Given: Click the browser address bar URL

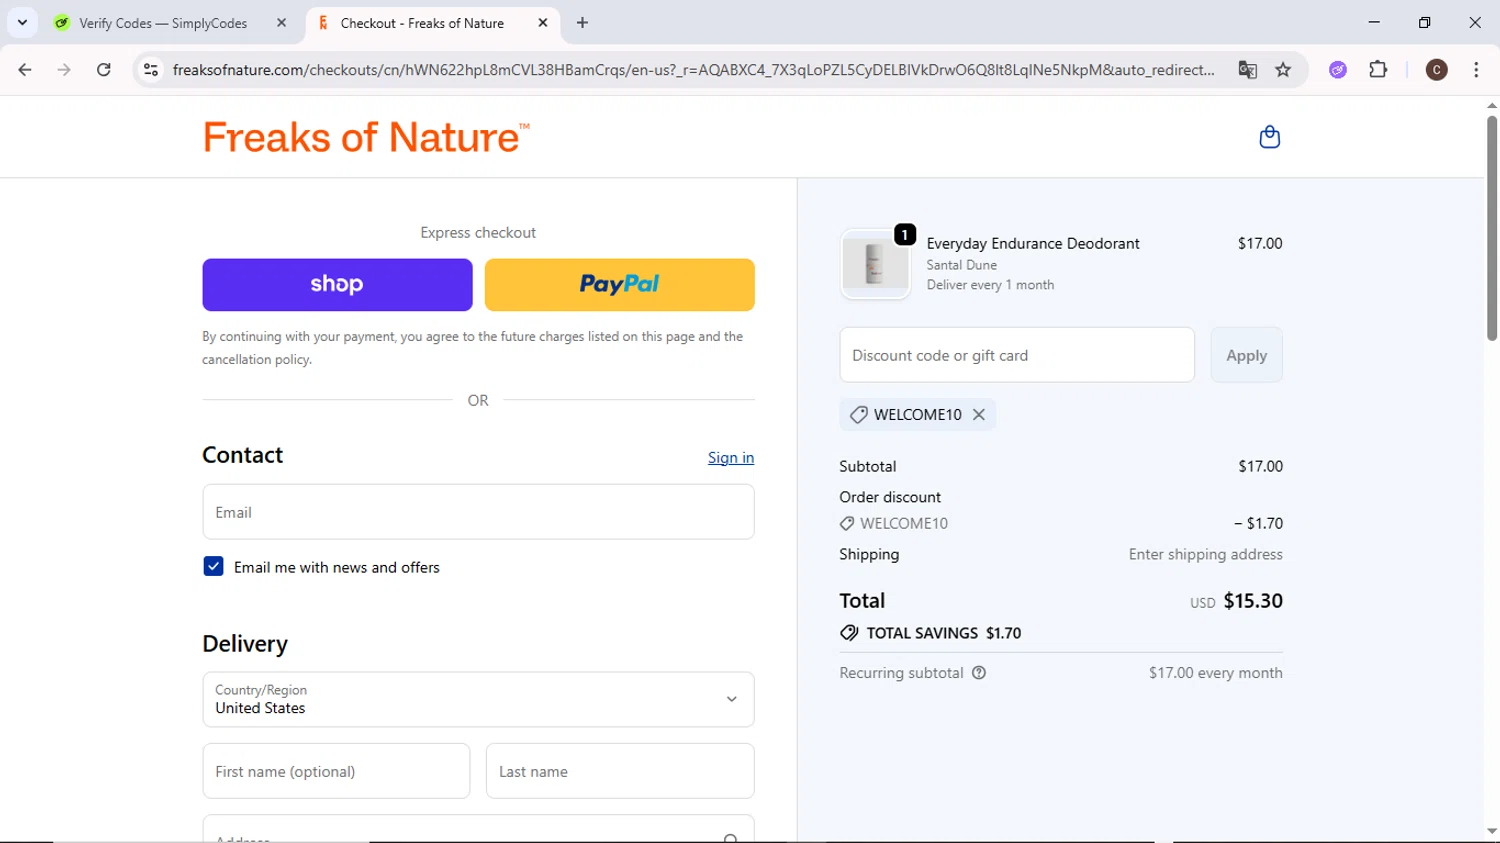Looking at the screenshot, I should (x=693, y=70).
